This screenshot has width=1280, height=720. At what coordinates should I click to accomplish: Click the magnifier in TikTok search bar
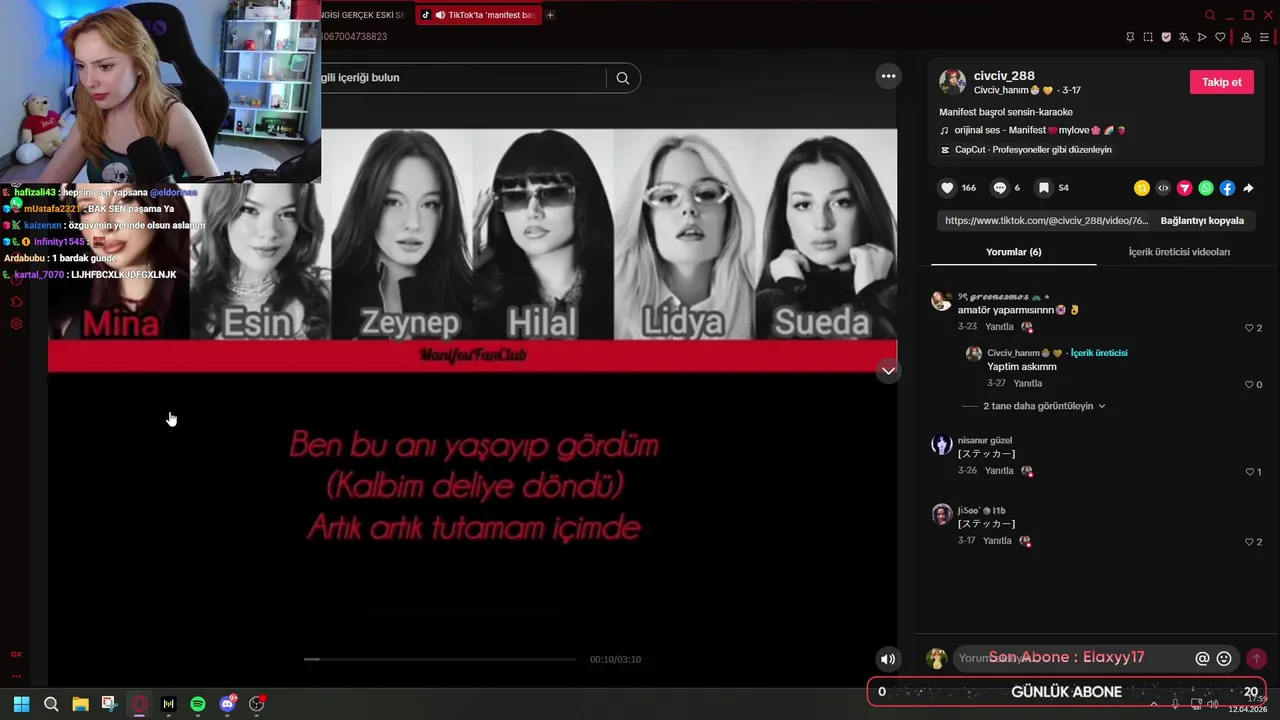pos(623,78)
